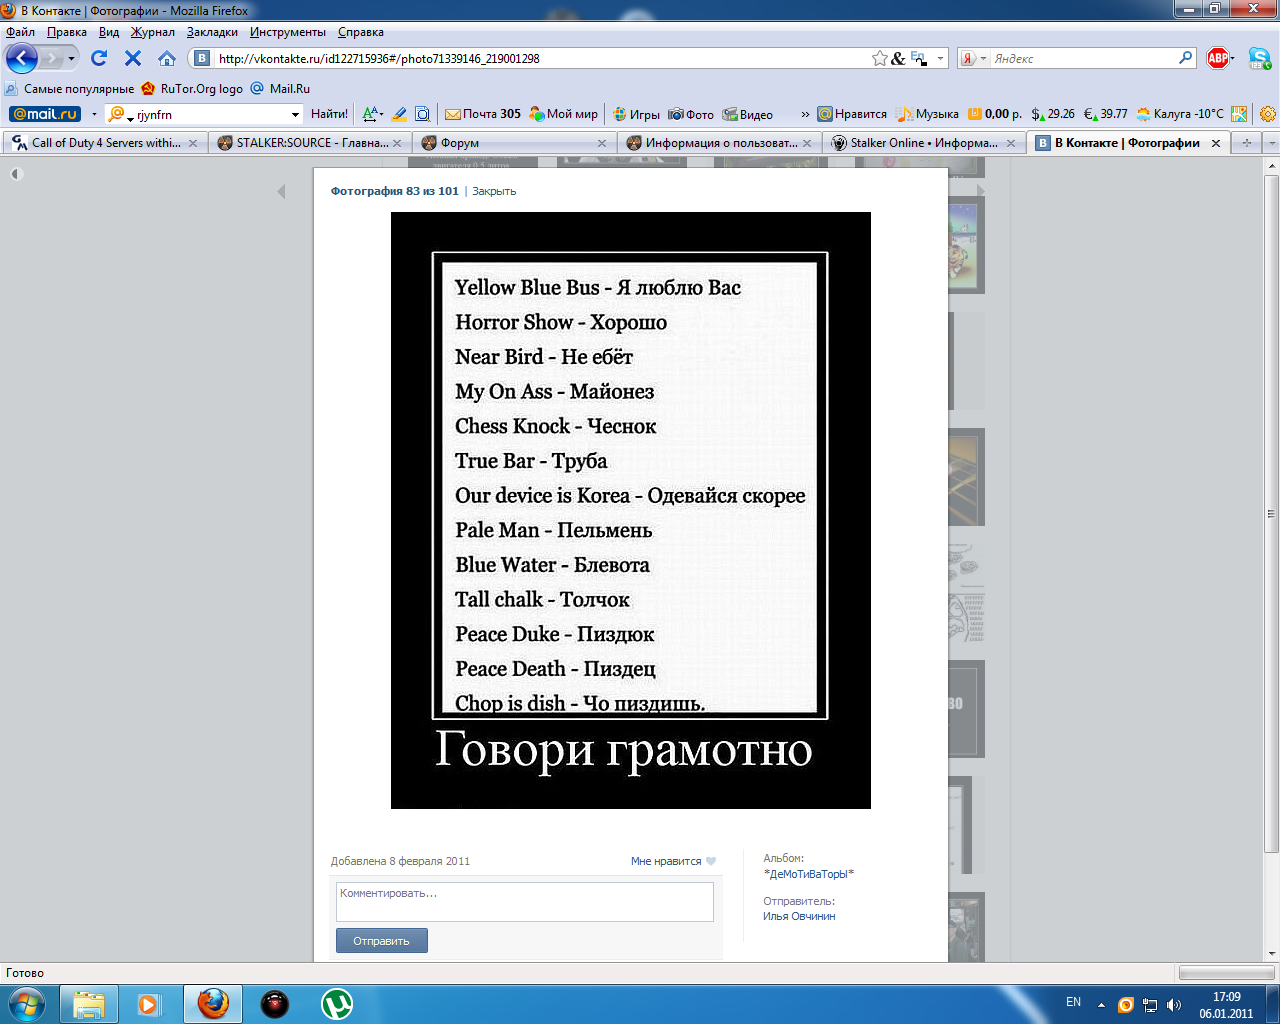Screen dimensions: 1280x1024
Task: Expand the back/forward history dropdown arrow
Action: pos(71,59)
